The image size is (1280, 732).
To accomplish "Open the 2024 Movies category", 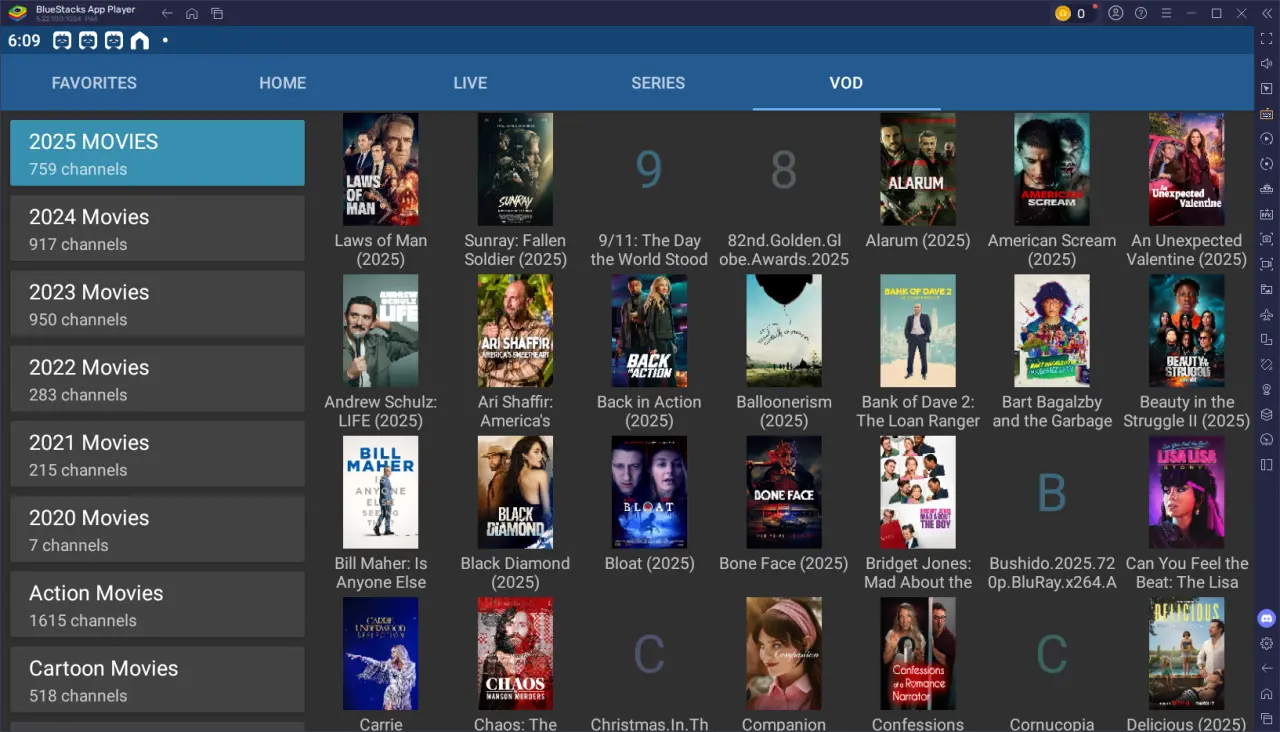I will coord(157,228).
